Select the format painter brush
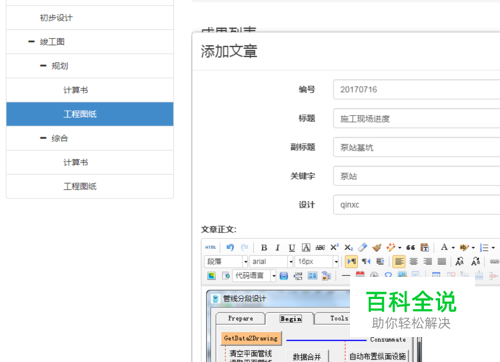 point(377,248)
